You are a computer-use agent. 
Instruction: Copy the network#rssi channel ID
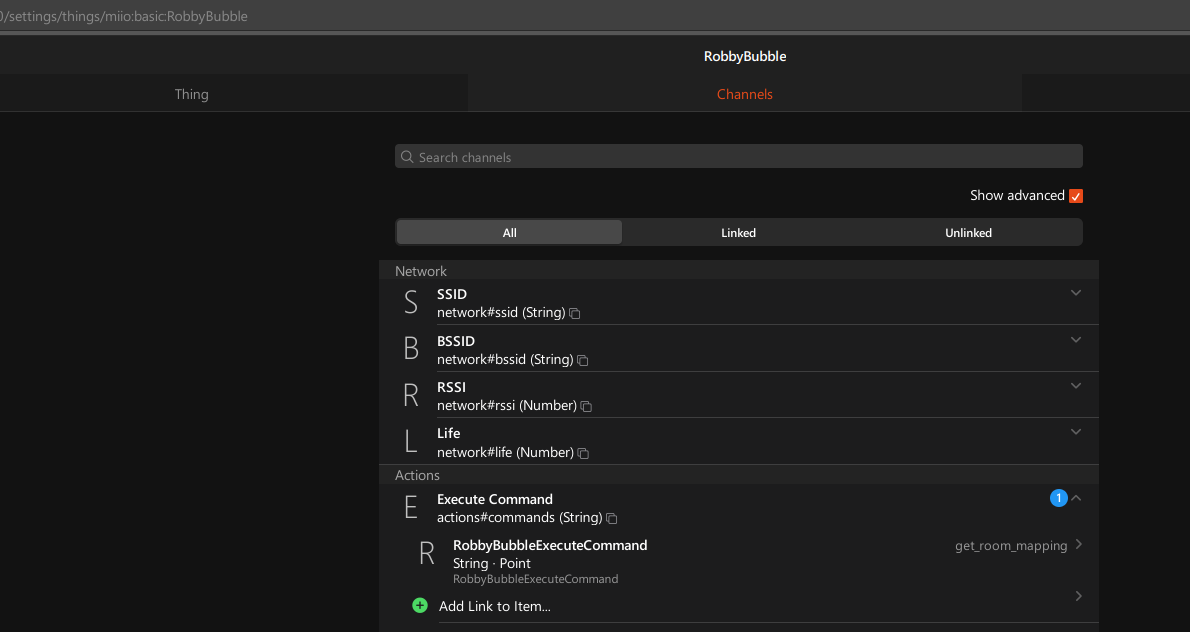pos(587,406)
